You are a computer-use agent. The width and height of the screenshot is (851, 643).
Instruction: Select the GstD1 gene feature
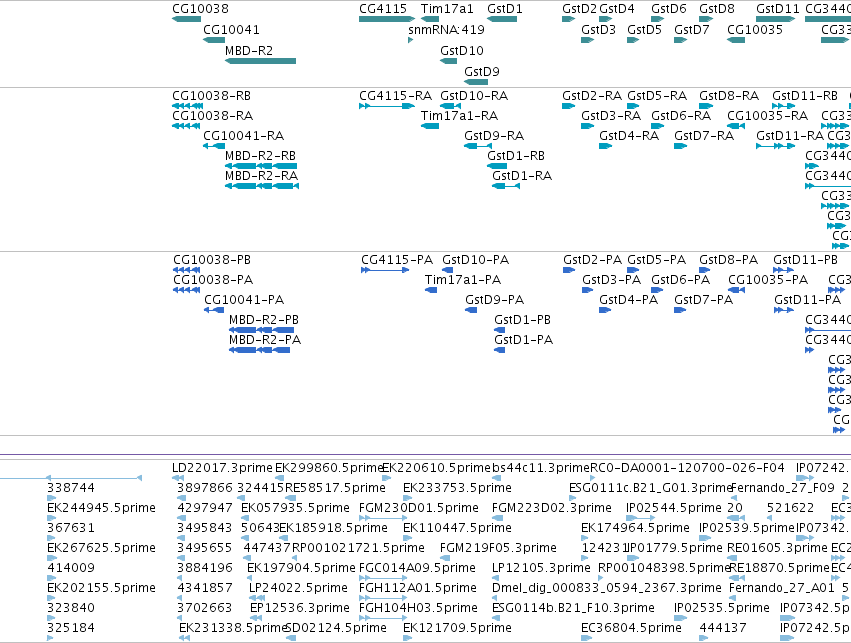point(501,19)
